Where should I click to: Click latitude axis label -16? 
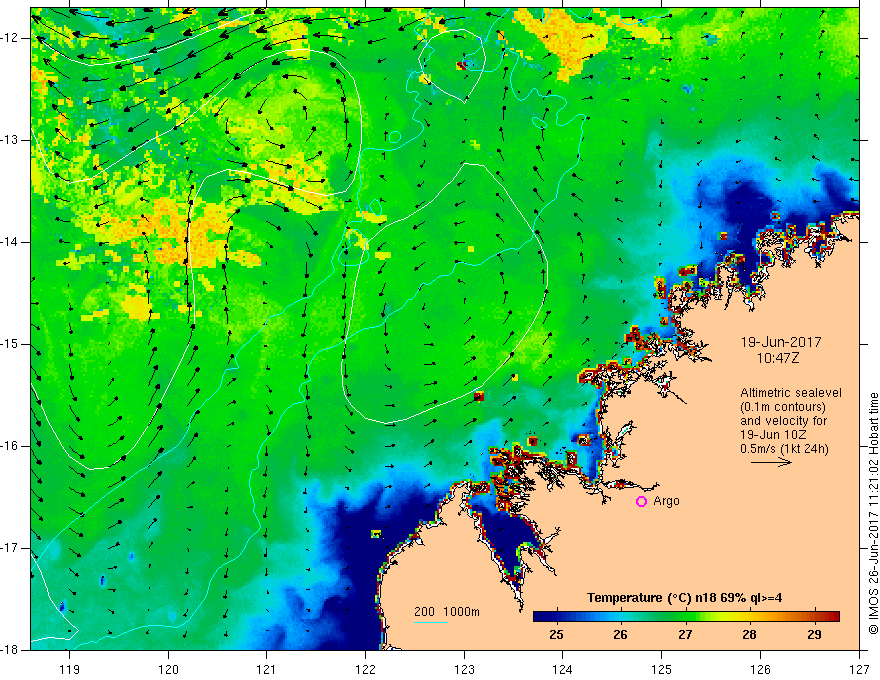pos(10,446)
